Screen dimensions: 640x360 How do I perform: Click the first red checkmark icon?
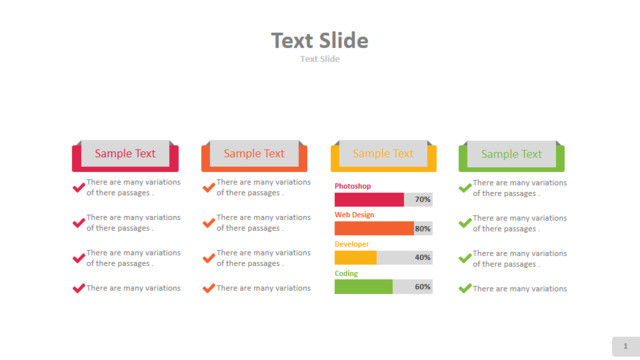click(79, 187)
